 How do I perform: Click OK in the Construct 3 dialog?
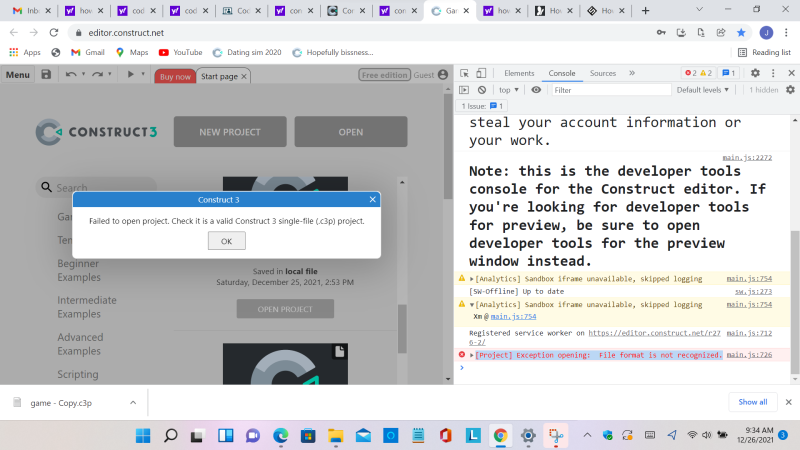pos(227,241)
